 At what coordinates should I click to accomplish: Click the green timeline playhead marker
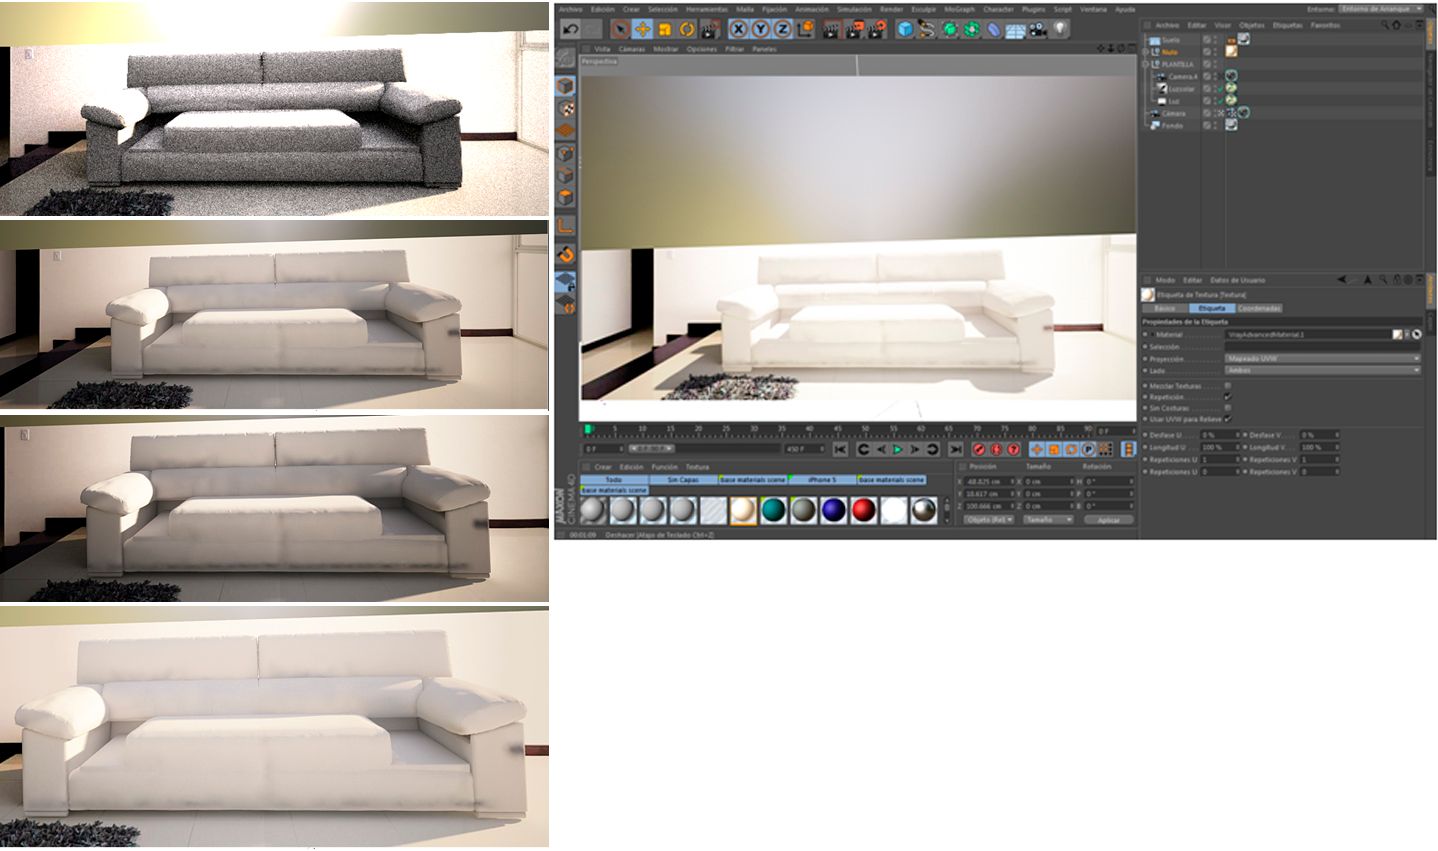point(588,429)
